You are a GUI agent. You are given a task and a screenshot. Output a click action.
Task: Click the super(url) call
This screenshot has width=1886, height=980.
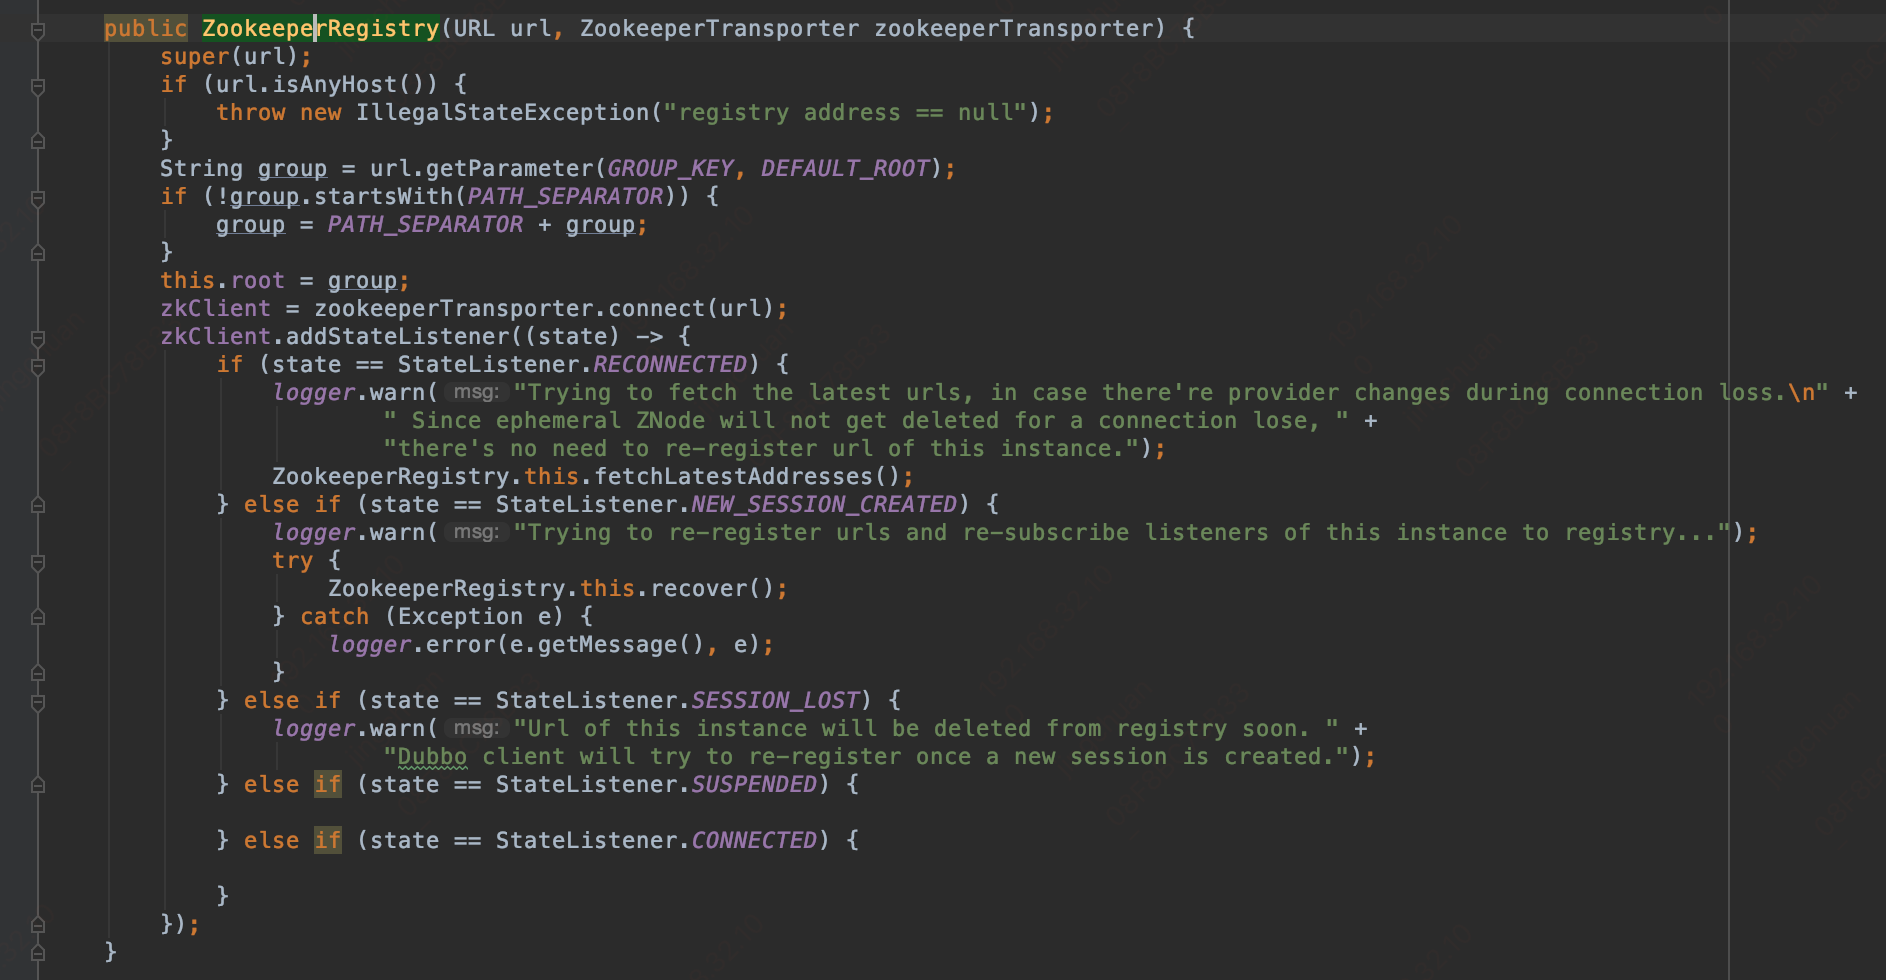tap(229, 57)
